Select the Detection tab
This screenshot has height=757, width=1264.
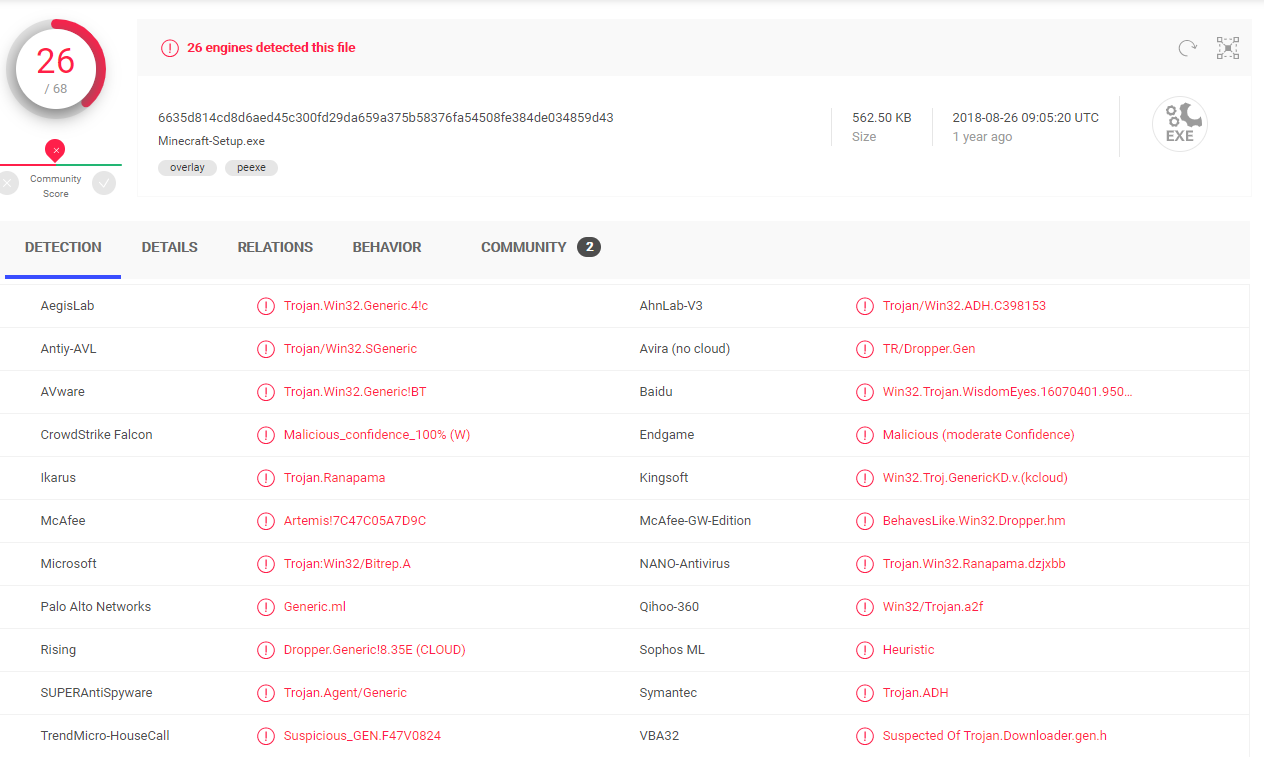(63, 247)
